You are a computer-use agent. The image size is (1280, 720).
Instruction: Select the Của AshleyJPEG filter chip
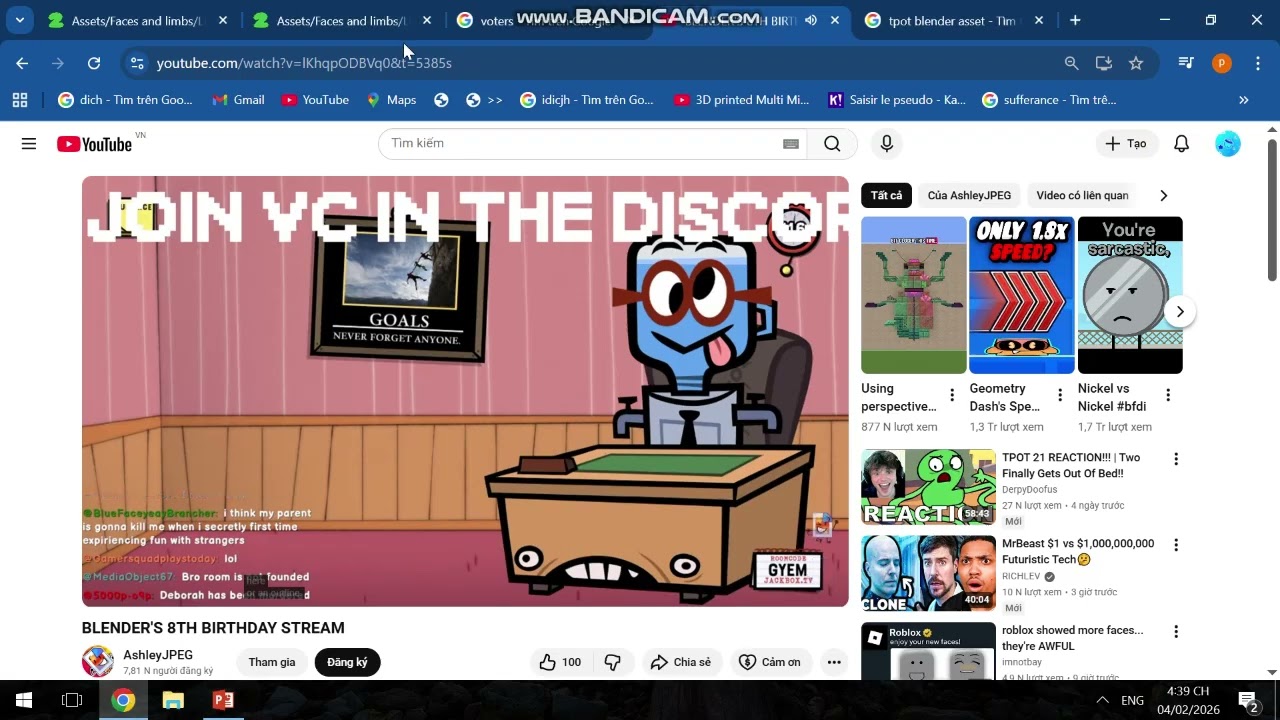pos(969,196)
